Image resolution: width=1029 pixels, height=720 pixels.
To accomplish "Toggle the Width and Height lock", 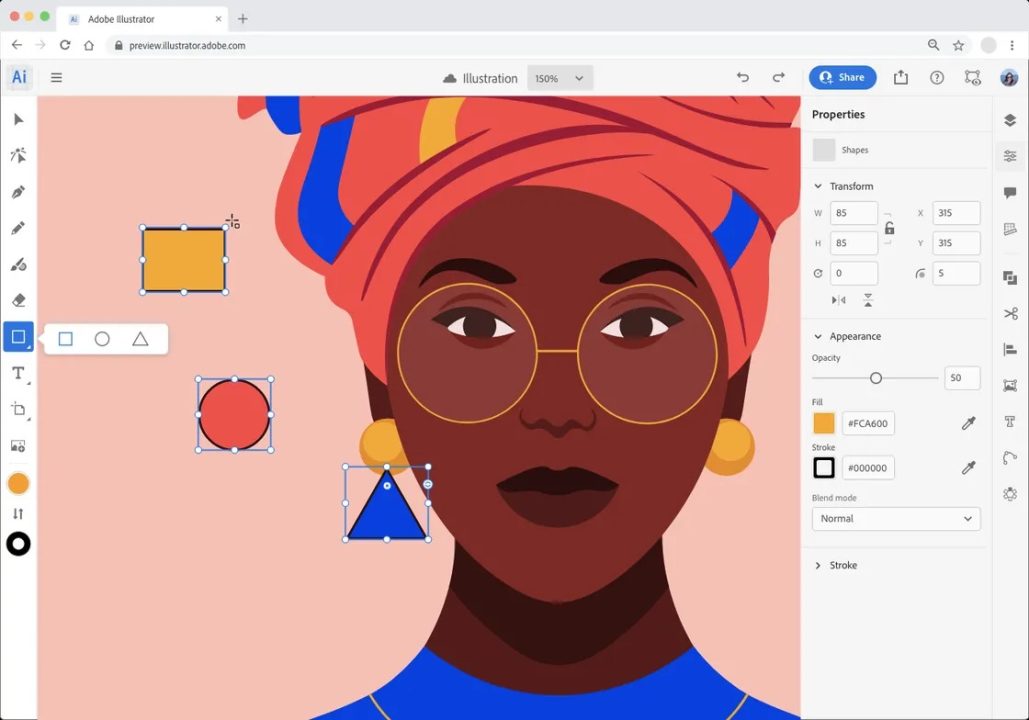I will [890, 227].
